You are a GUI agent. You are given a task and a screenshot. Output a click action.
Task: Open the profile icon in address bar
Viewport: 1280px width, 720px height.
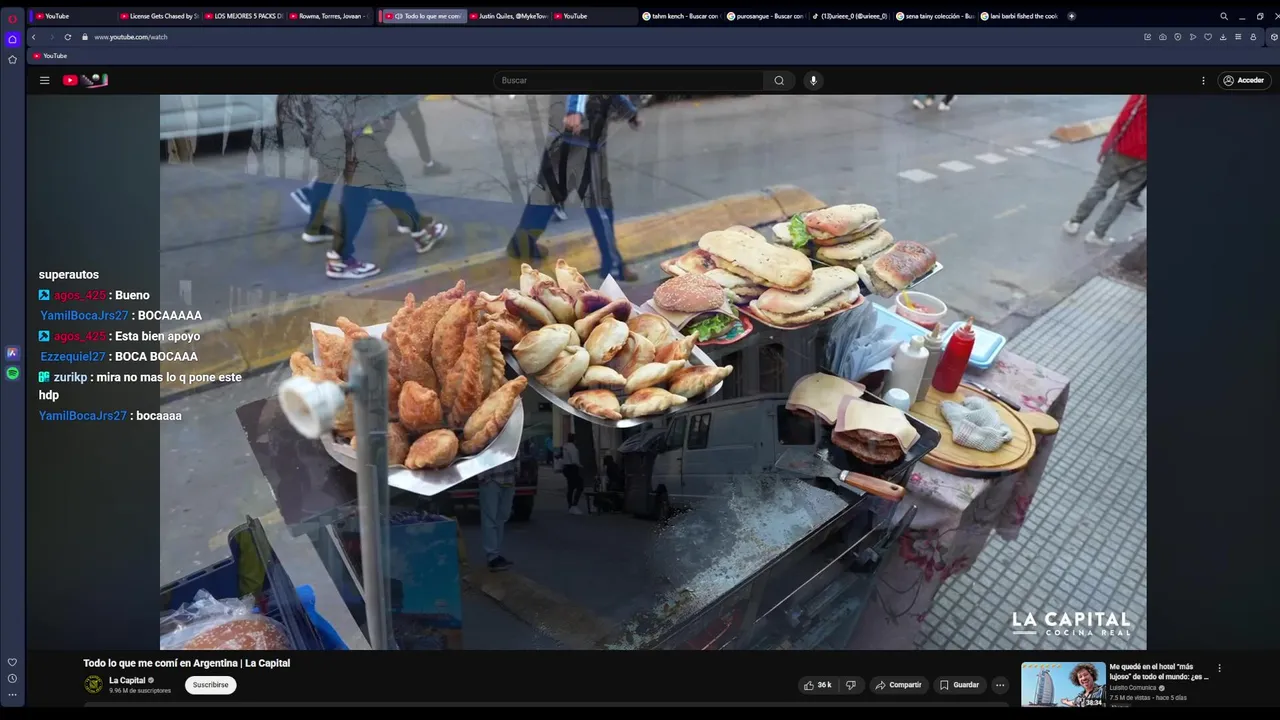pos(1254,37)
